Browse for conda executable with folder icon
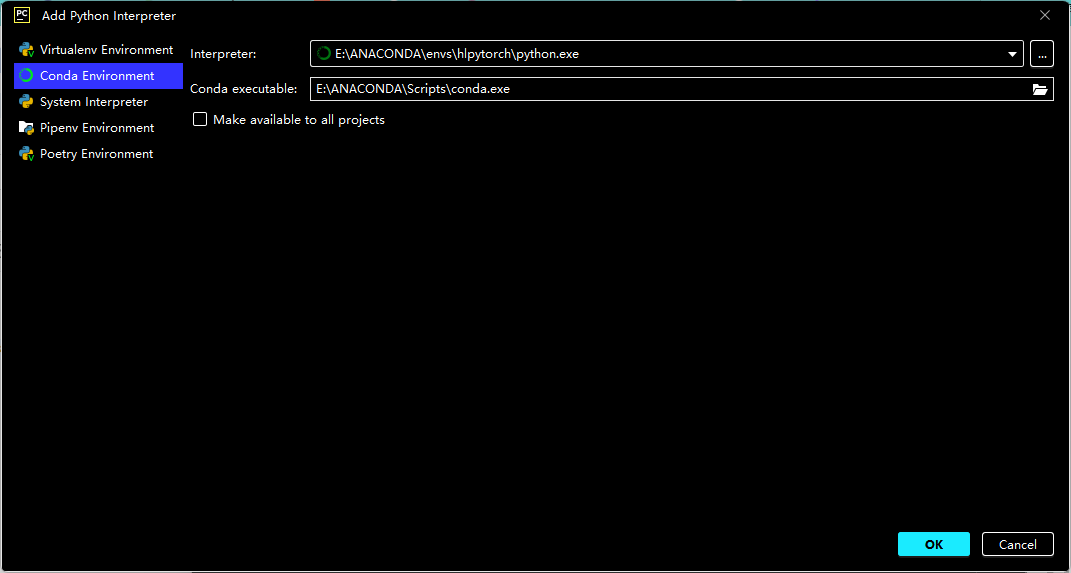Image resolution: width=1071 pixels, height=573 pixels. (1040, 89)
